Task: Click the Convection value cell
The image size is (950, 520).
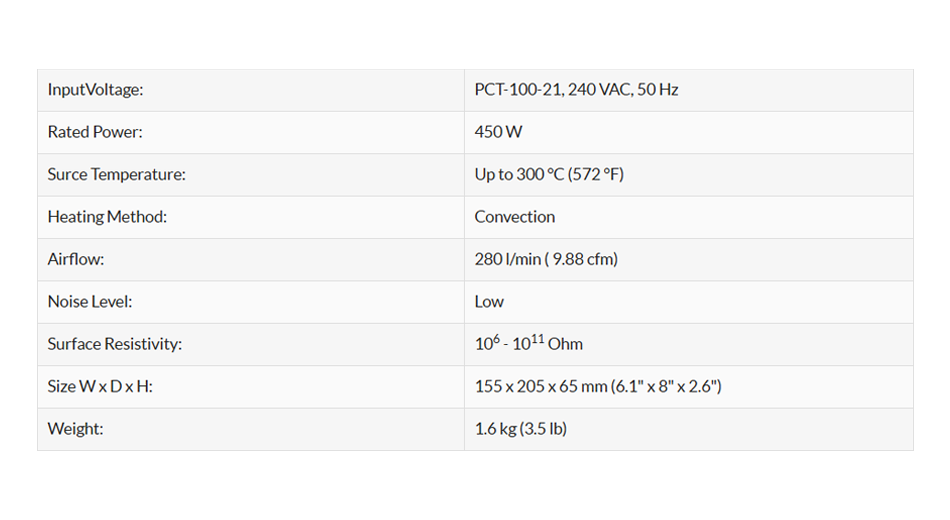Action: click(514, 217)
